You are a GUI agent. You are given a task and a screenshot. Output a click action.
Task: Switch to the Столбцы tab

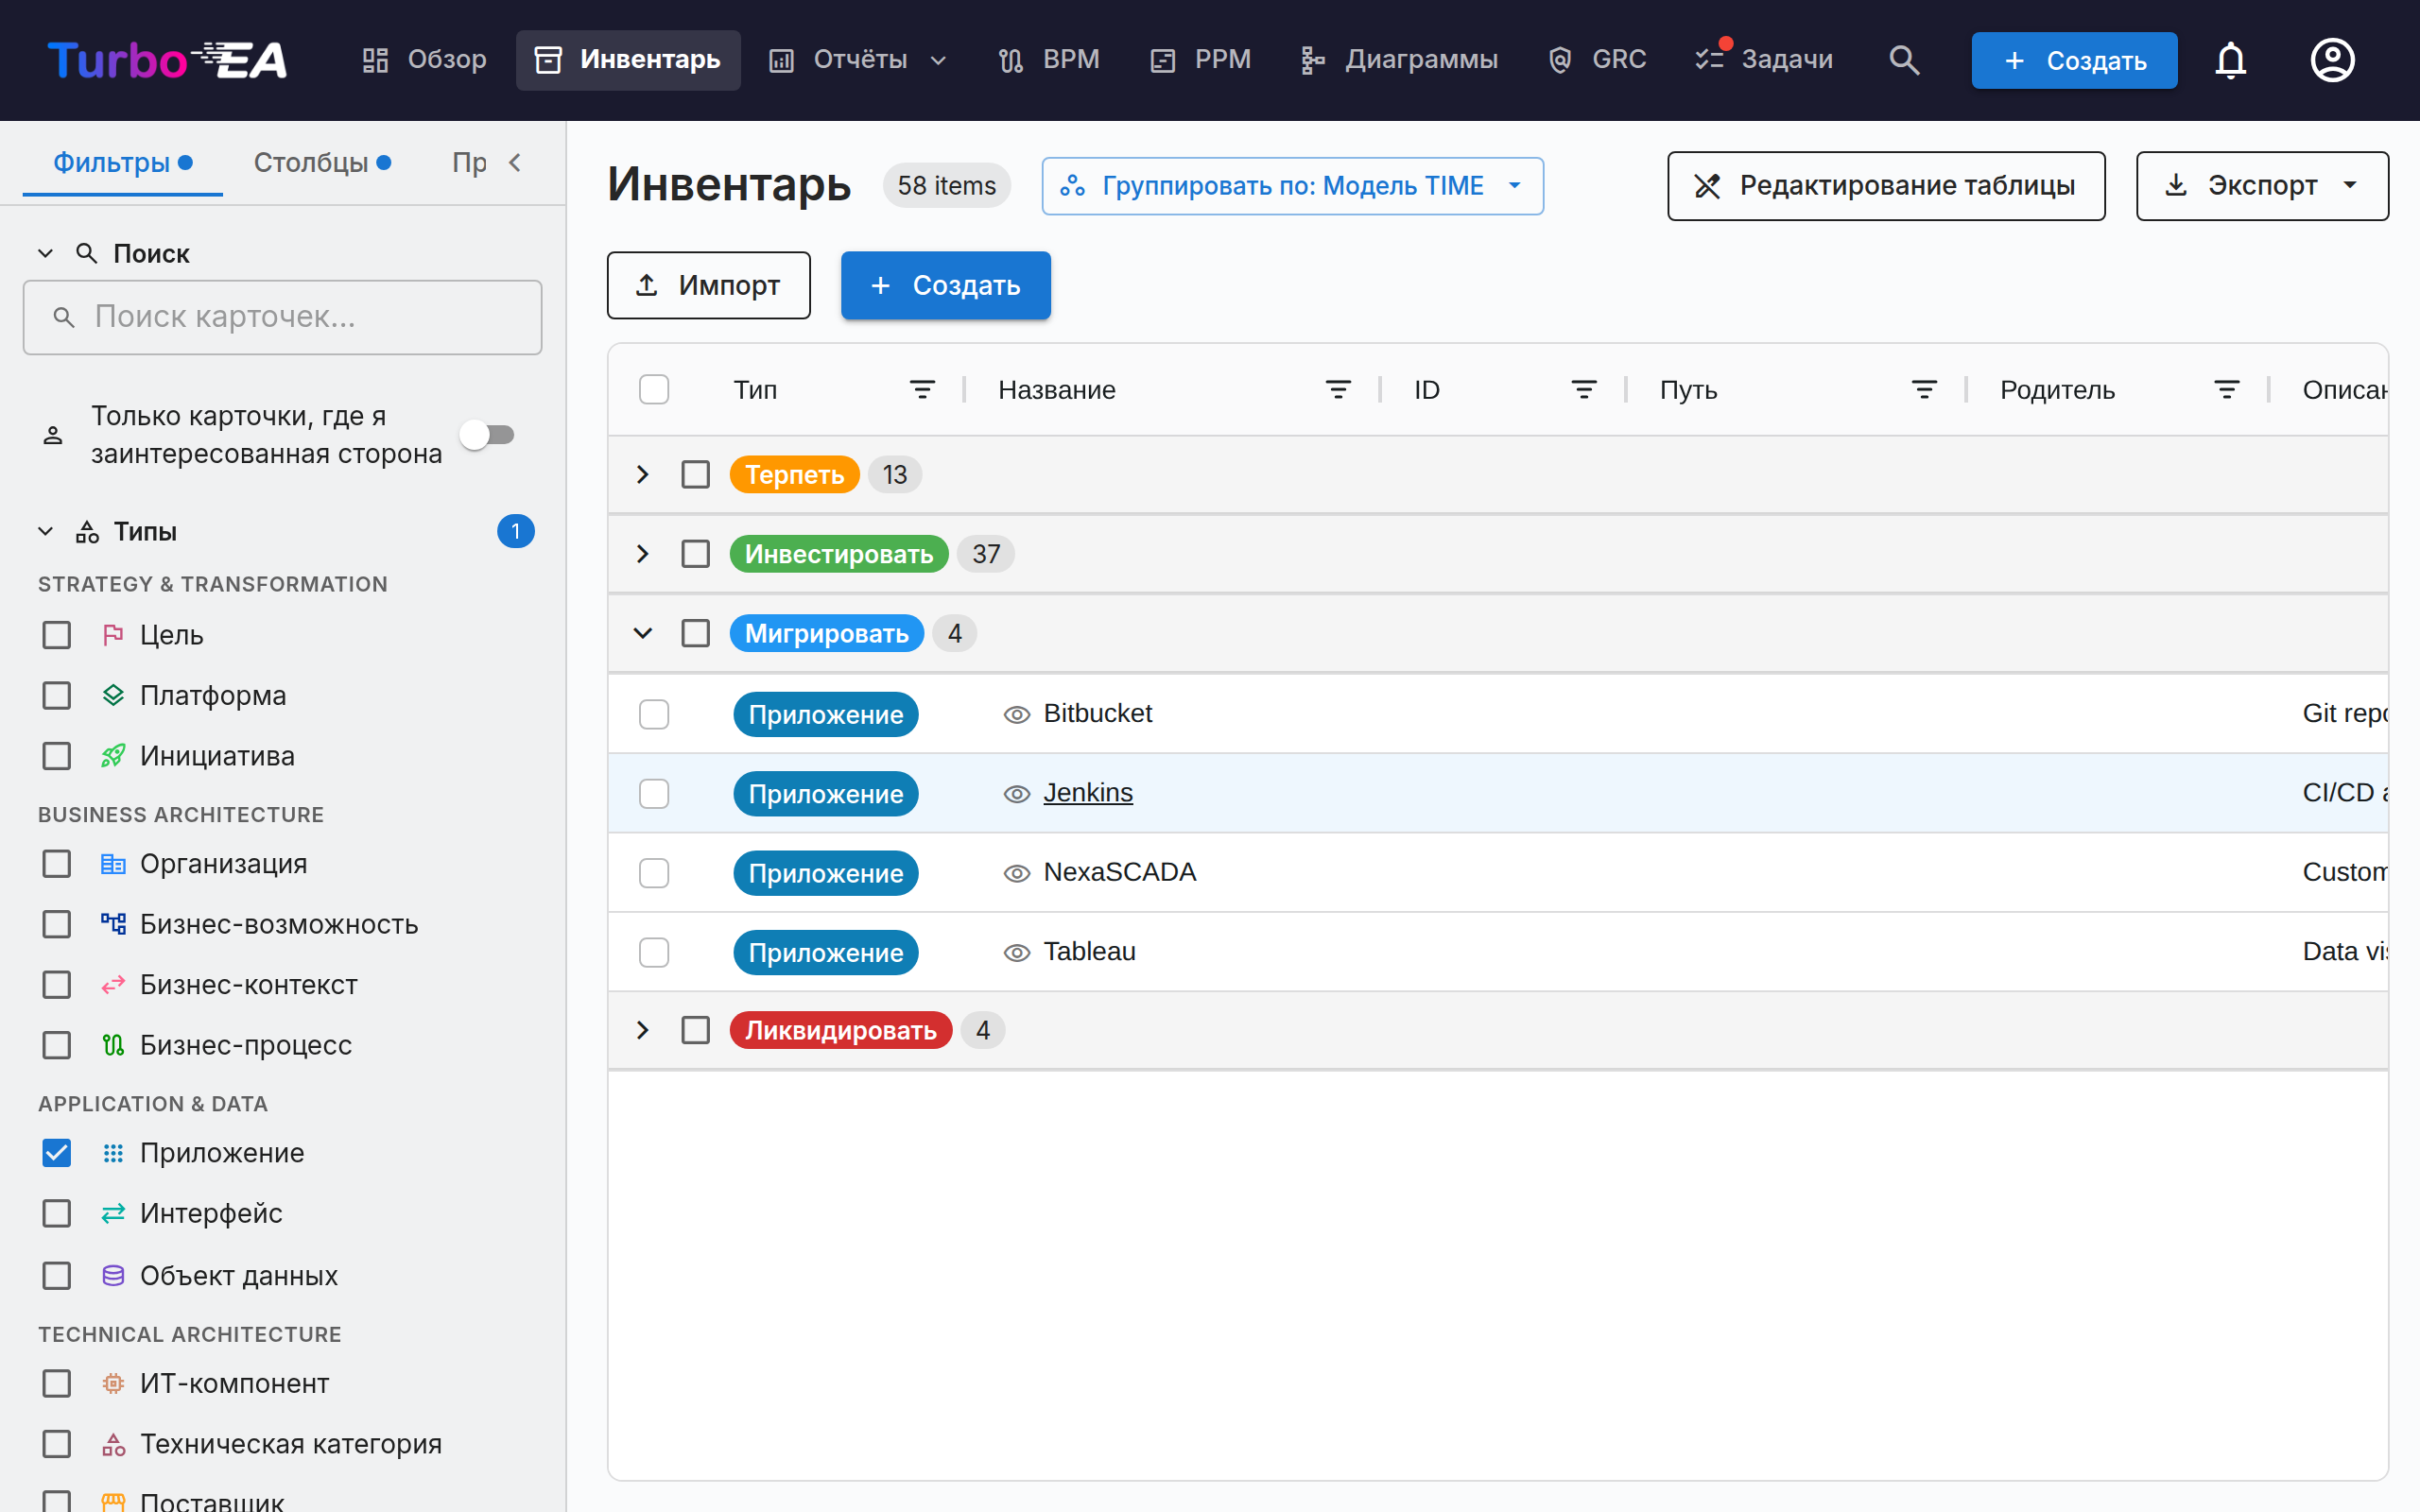322,162
